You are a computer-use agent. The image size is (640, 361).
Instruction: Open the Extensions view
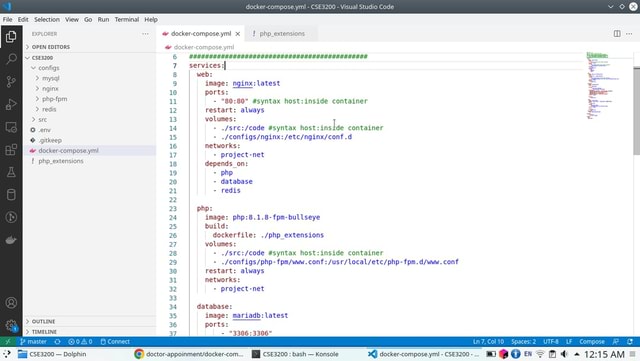[x=11, y=149]
